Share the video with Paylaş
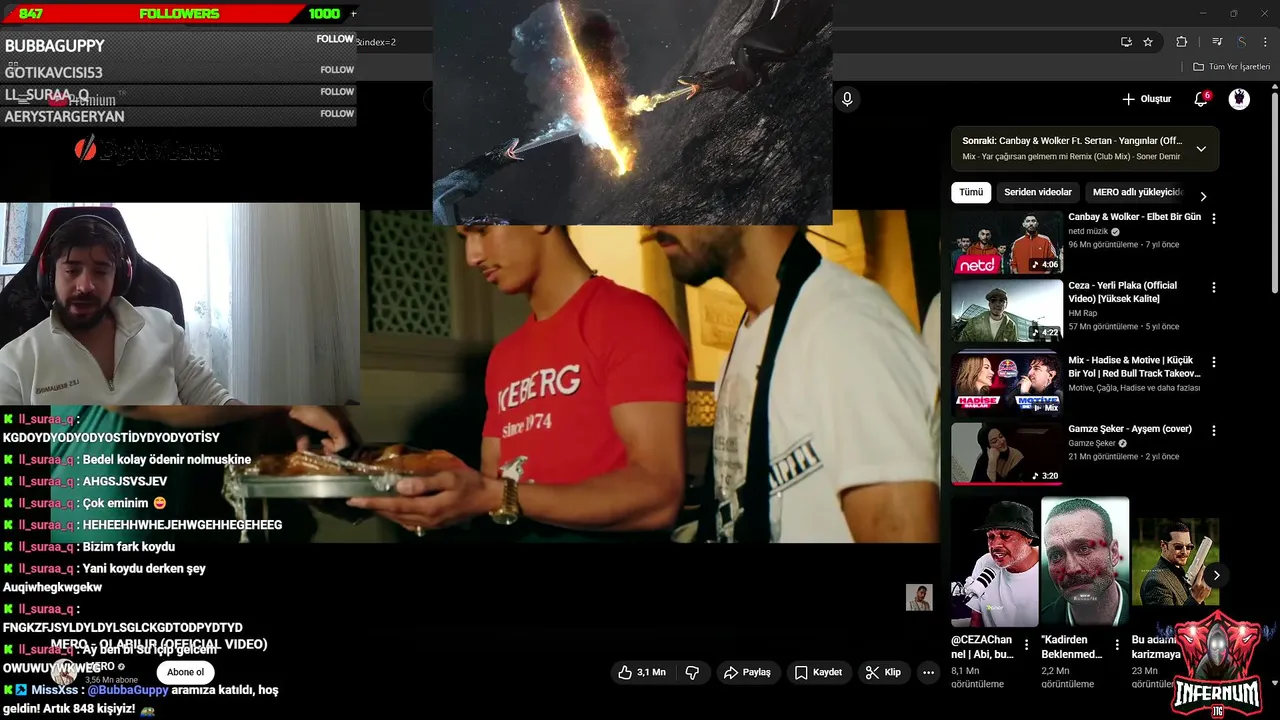This screenshot has width=1280, height=720. click(x=747, y=672)
